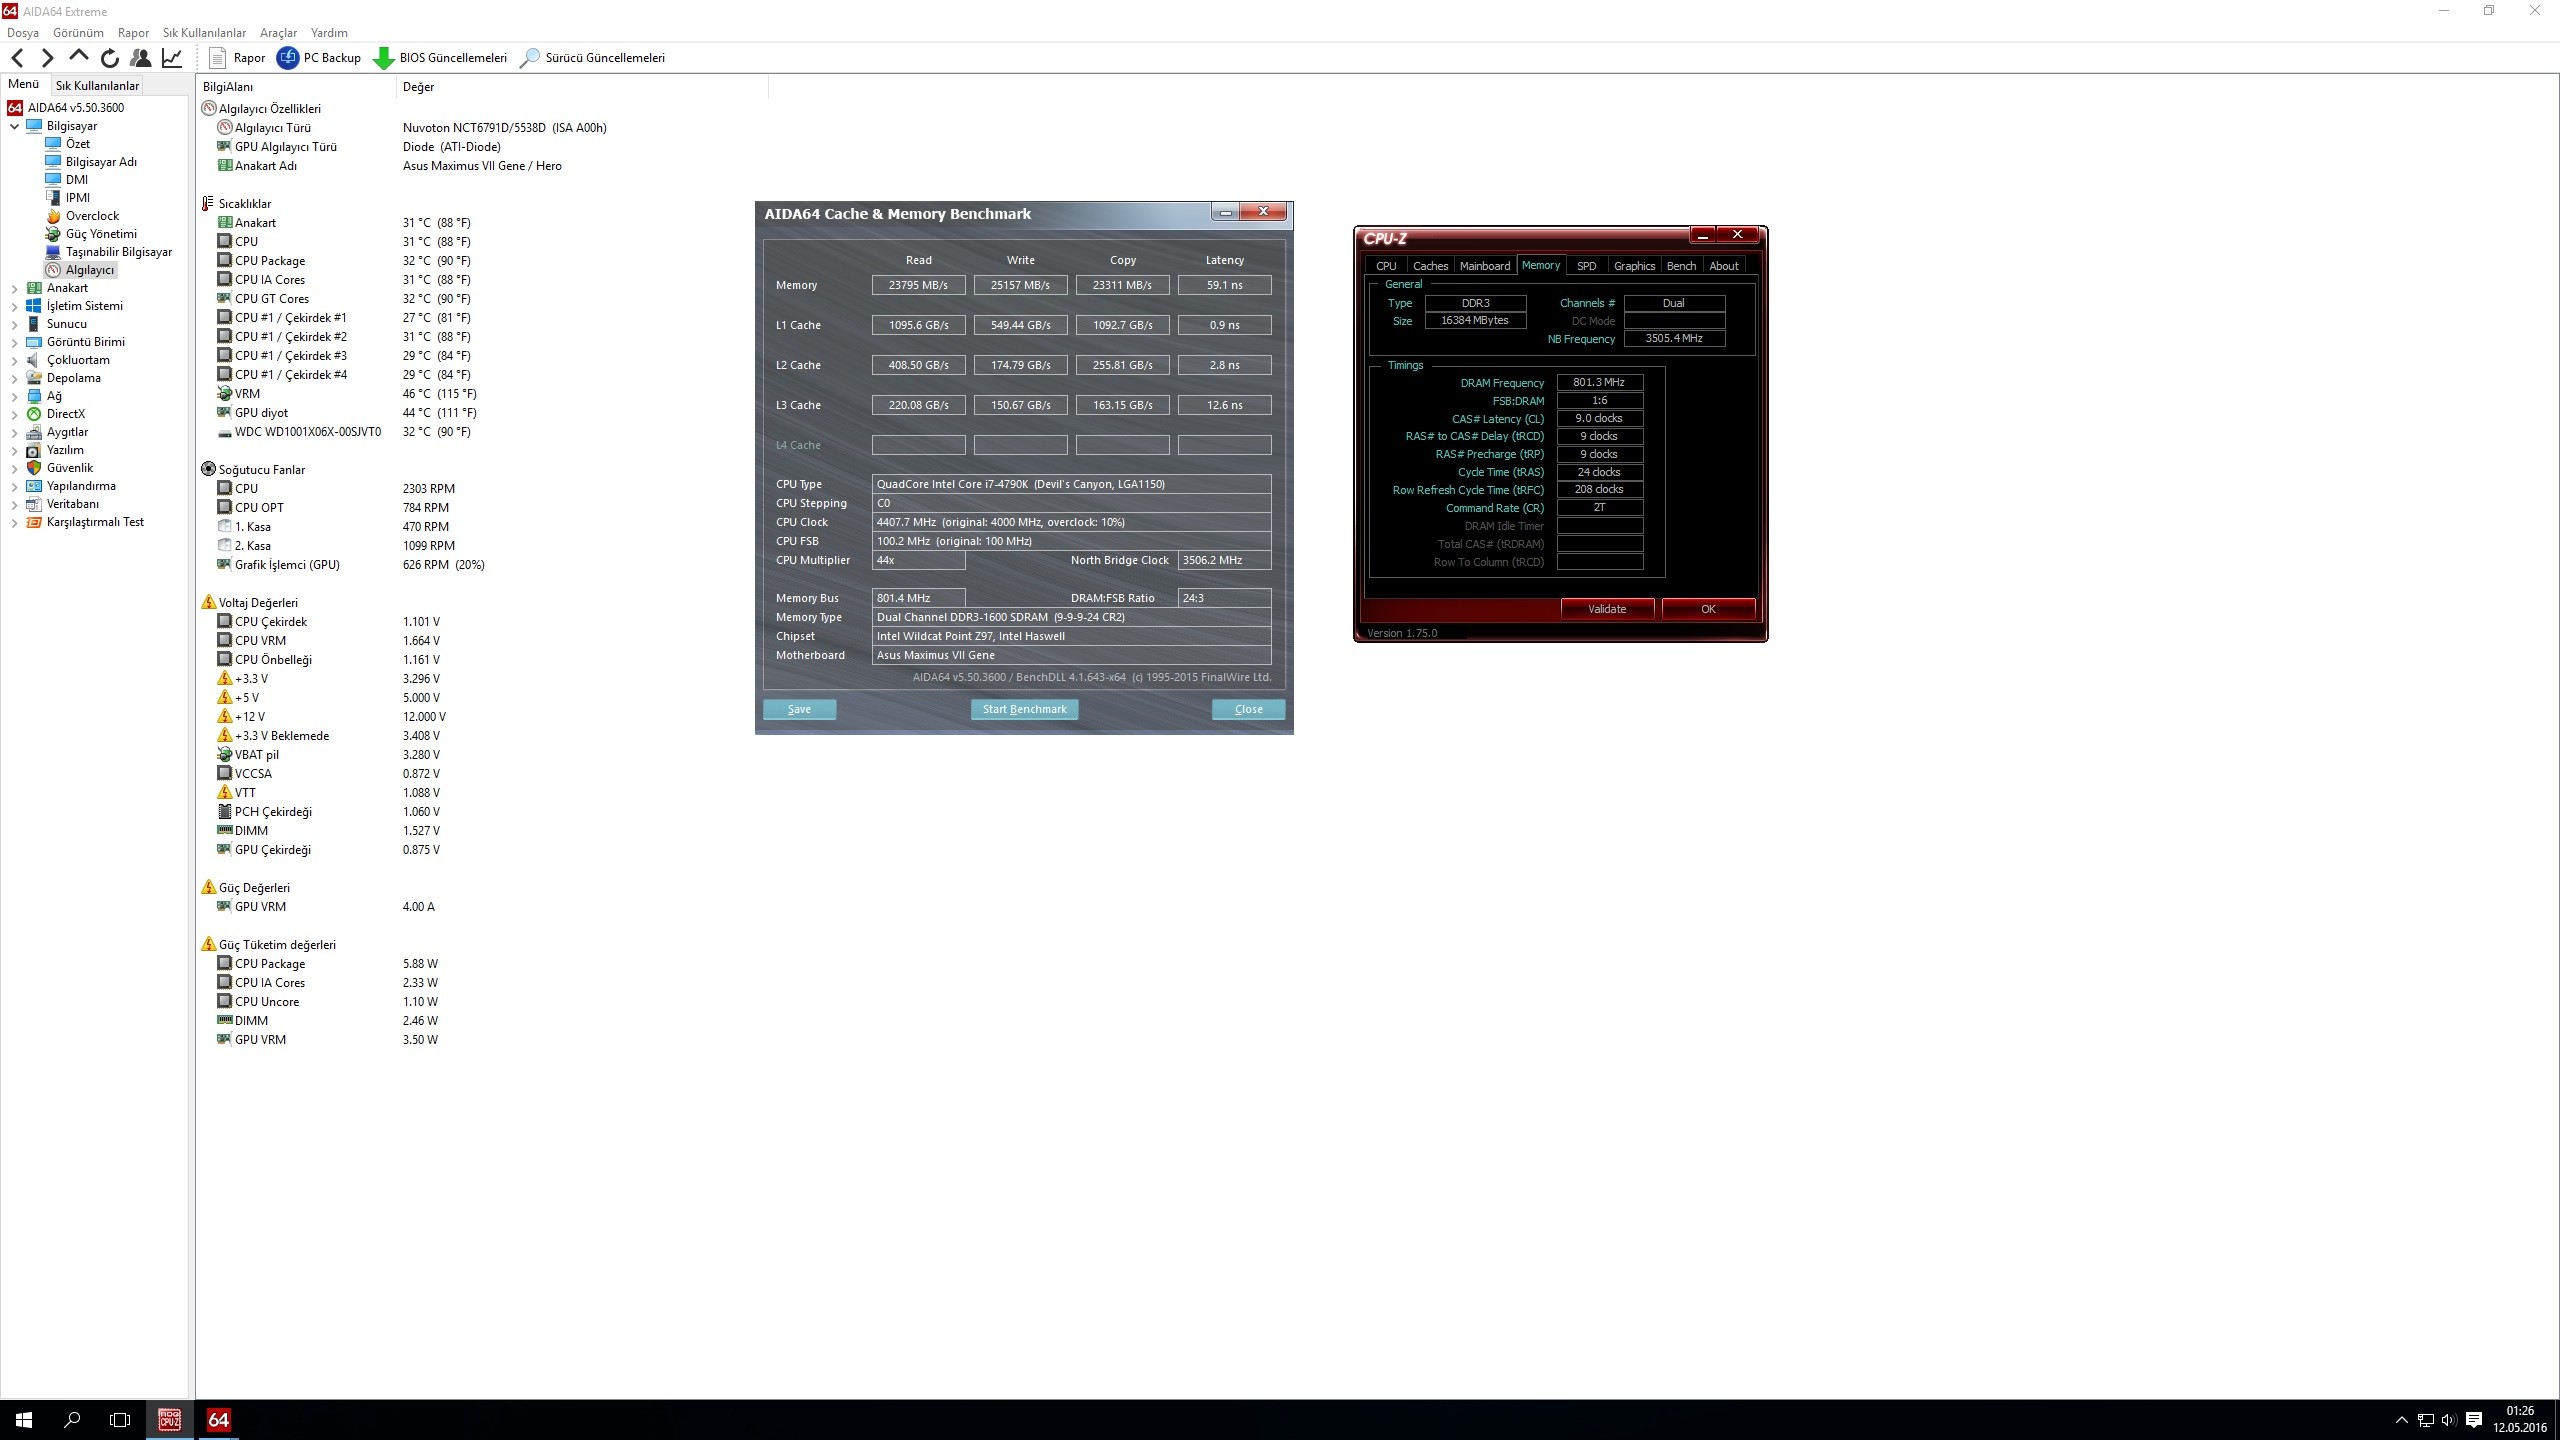Open the Yardım menu

tap(329, 33)
